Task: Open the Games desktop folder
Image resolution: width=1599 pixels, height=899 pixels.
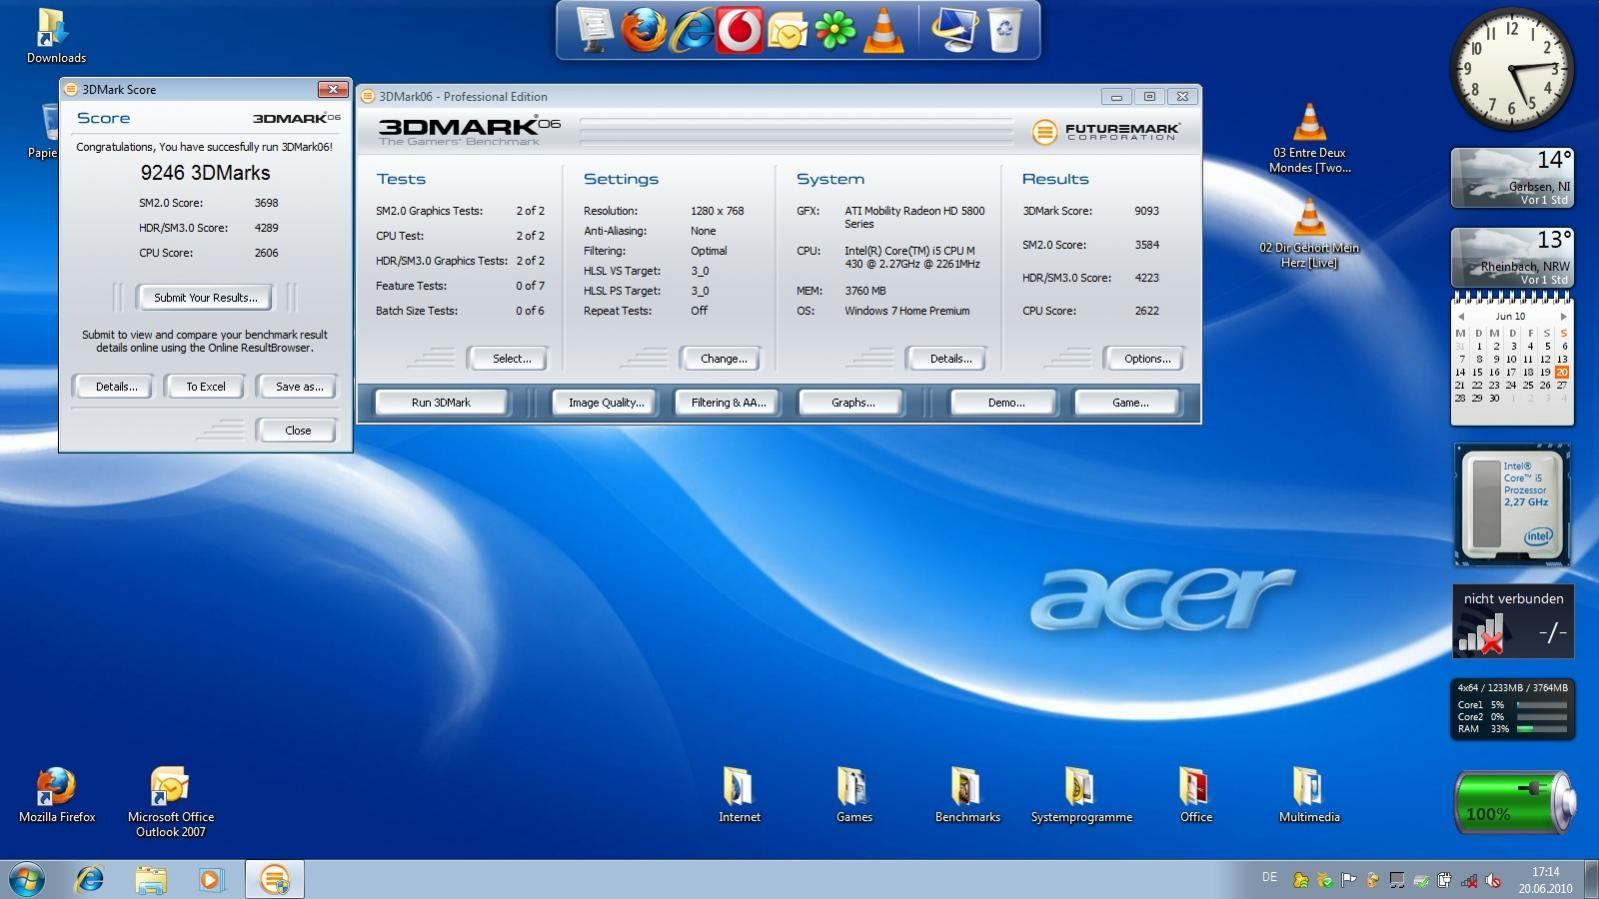Action: (854, 796)
